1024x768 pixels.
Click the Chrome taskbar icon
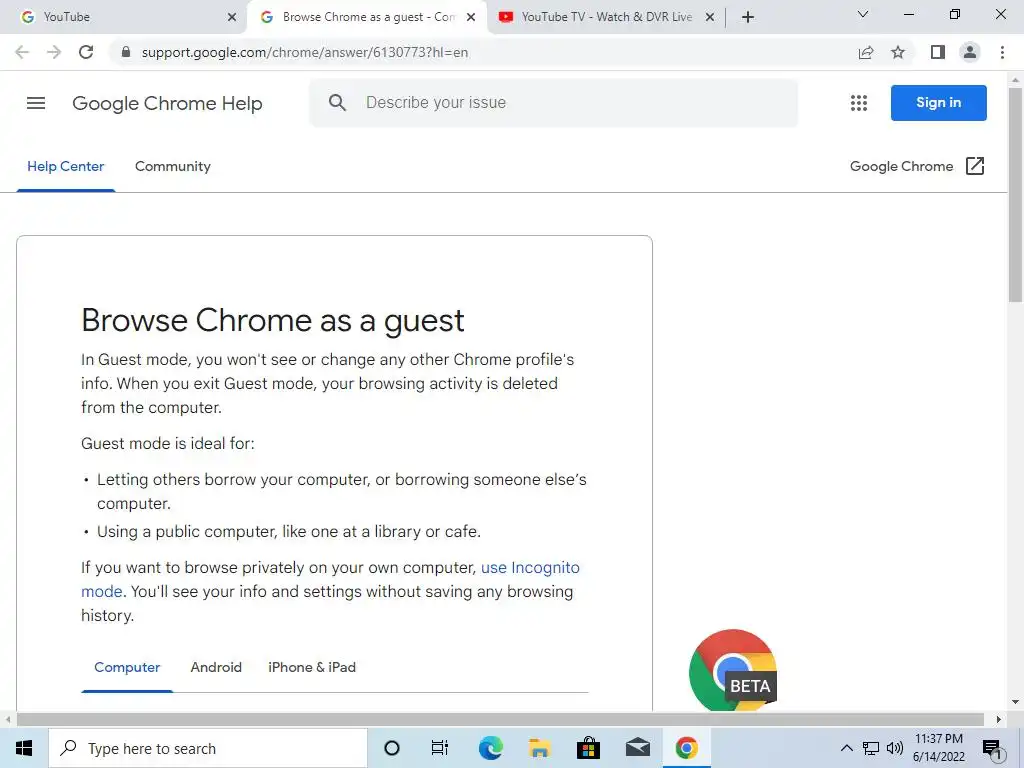pos(686,748)
